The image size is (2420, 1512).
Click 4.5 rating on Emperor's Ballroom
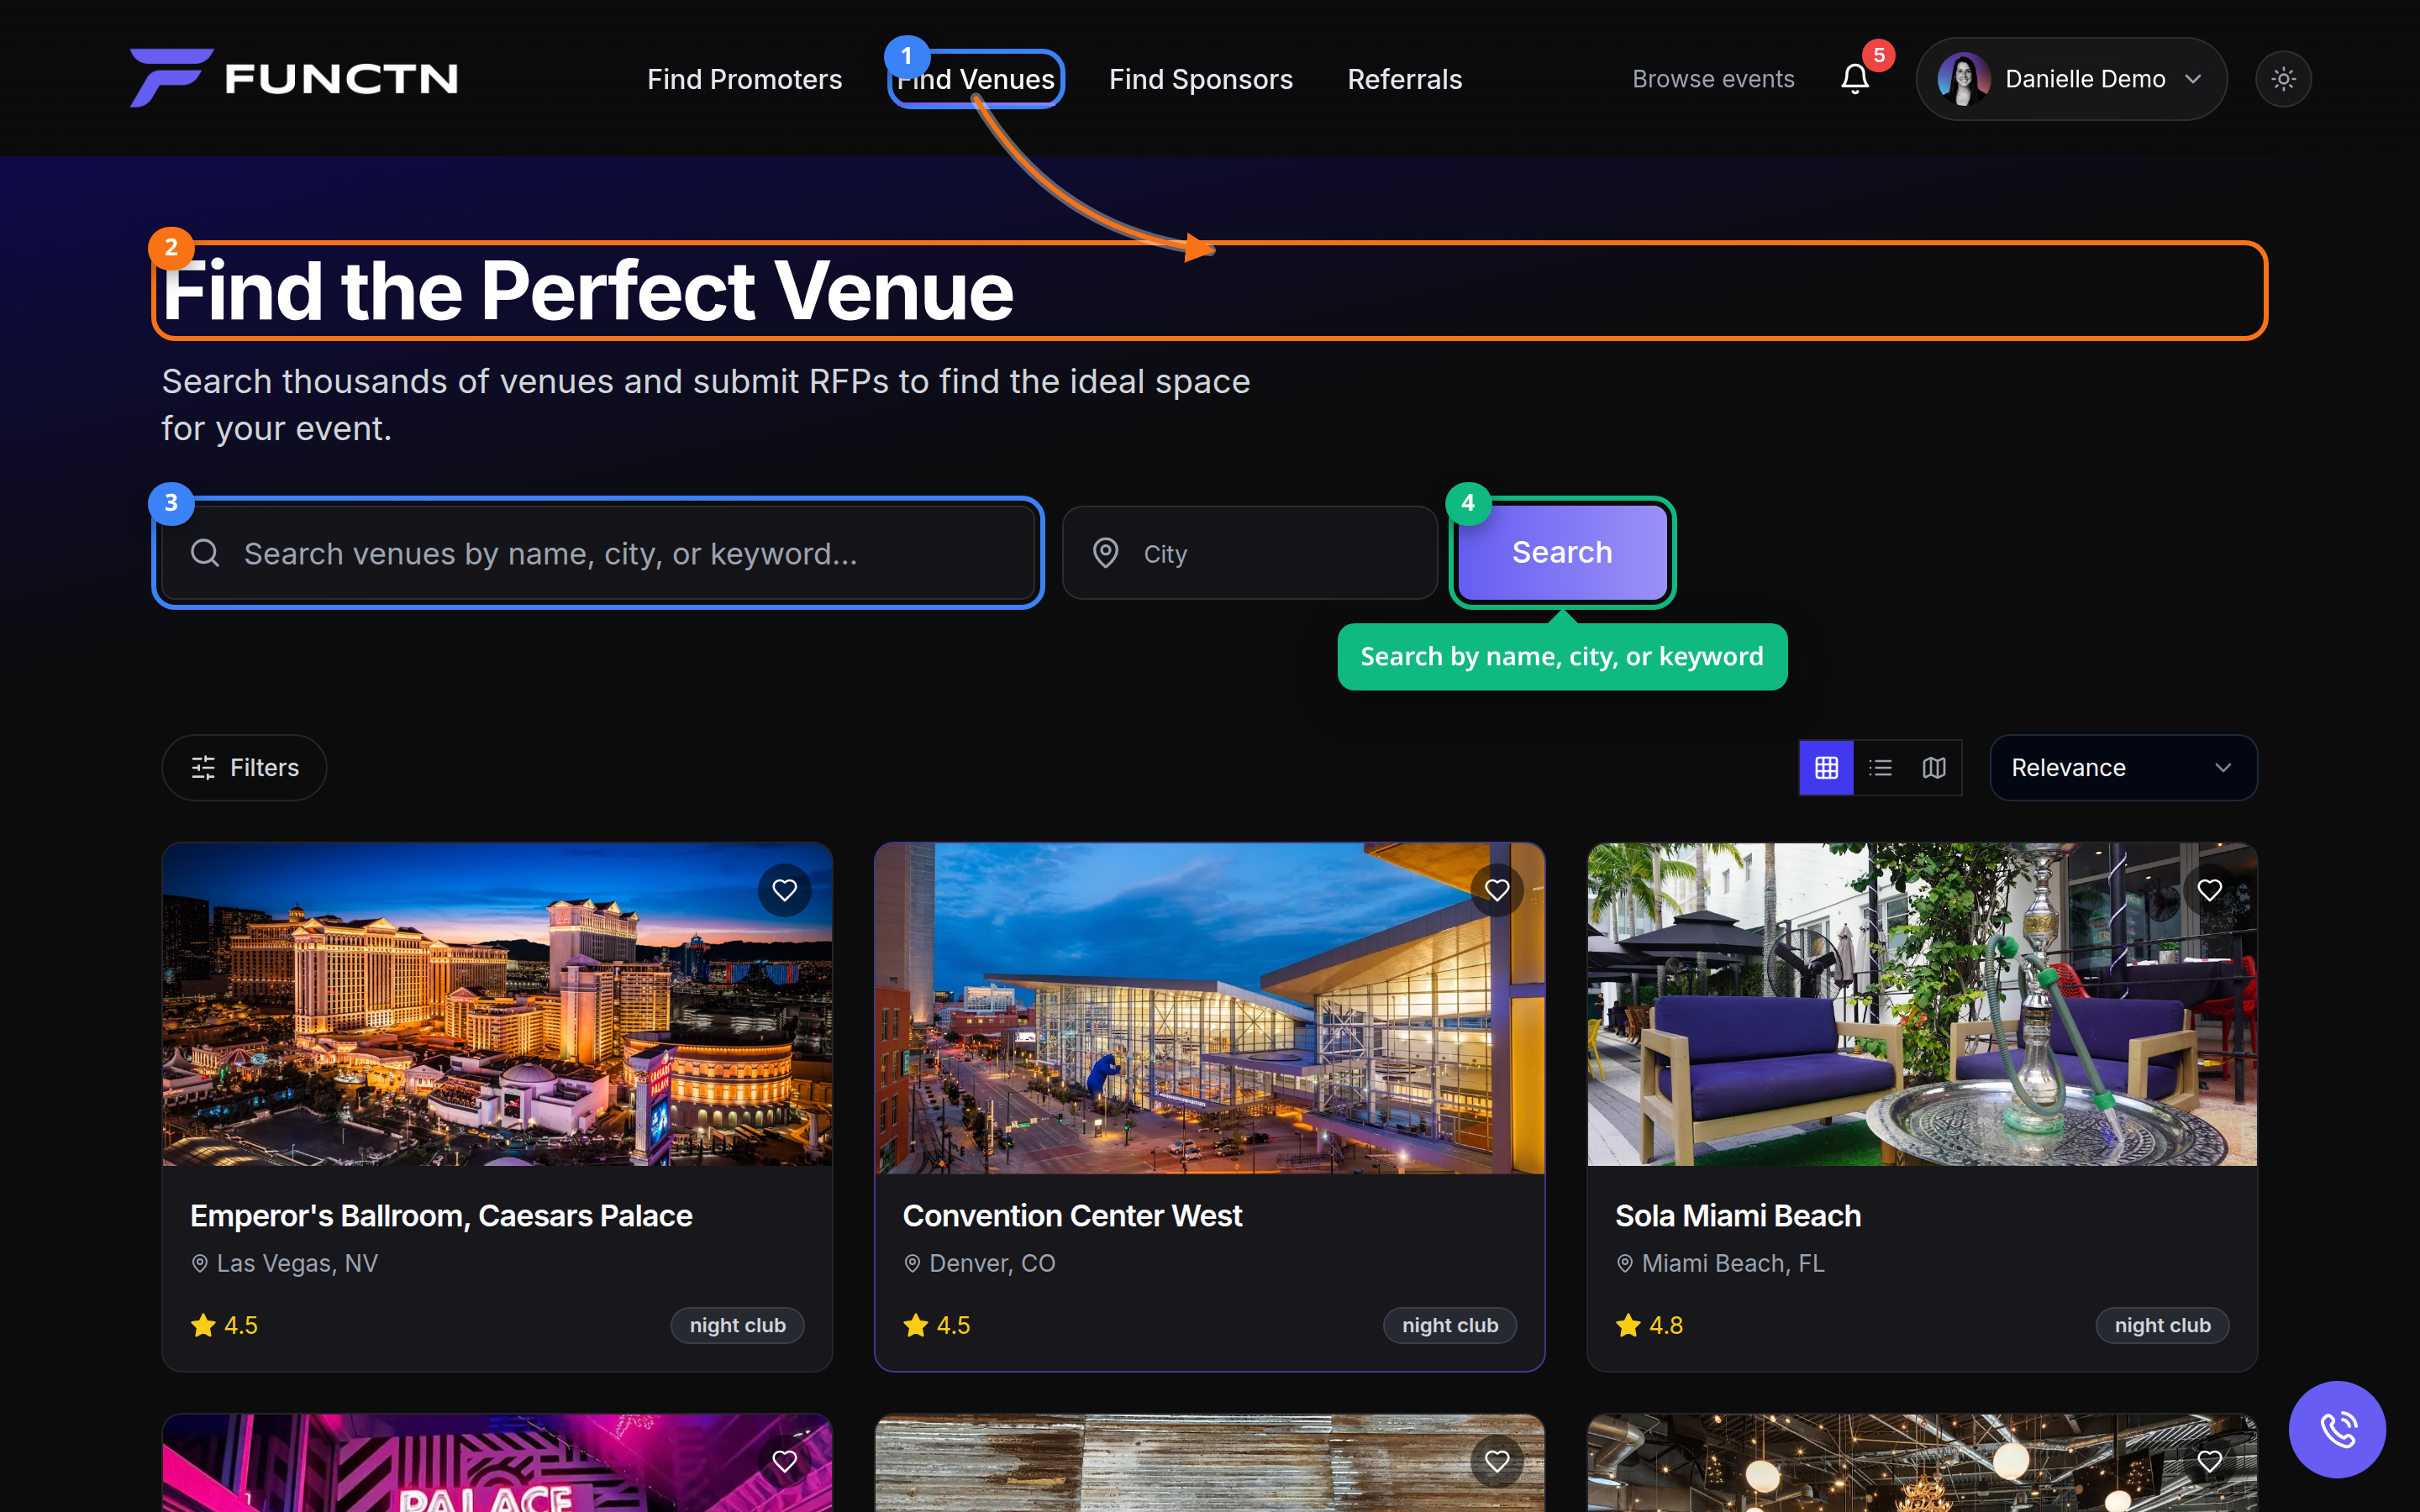point(224,1325)
